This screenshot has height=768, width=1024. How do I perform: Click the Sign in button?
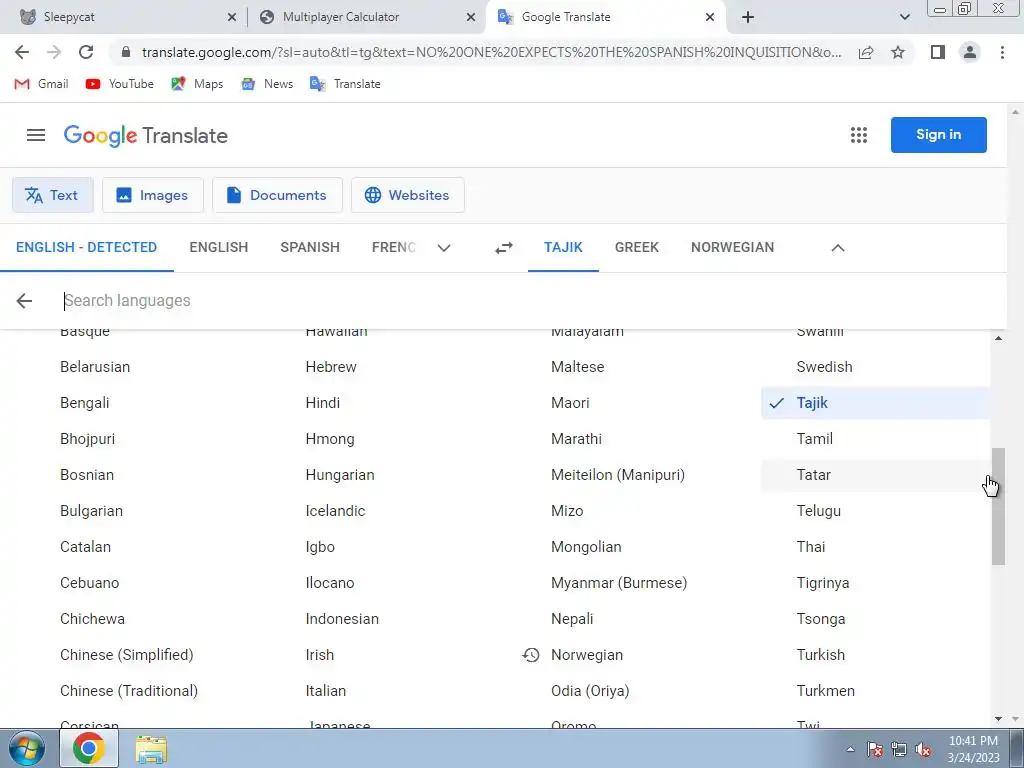click(x=938, y=135)
